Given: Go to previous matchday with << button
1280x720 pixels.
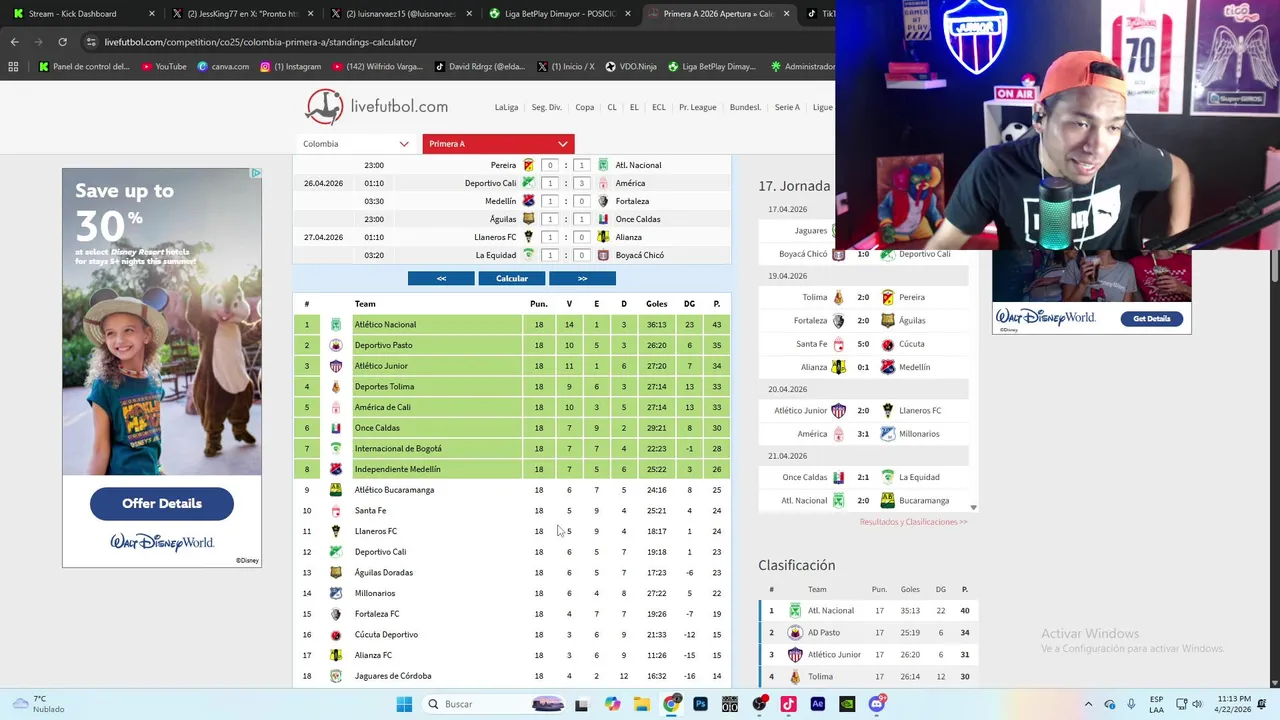Looking at the screenshot, I should [x=441, y=278].
